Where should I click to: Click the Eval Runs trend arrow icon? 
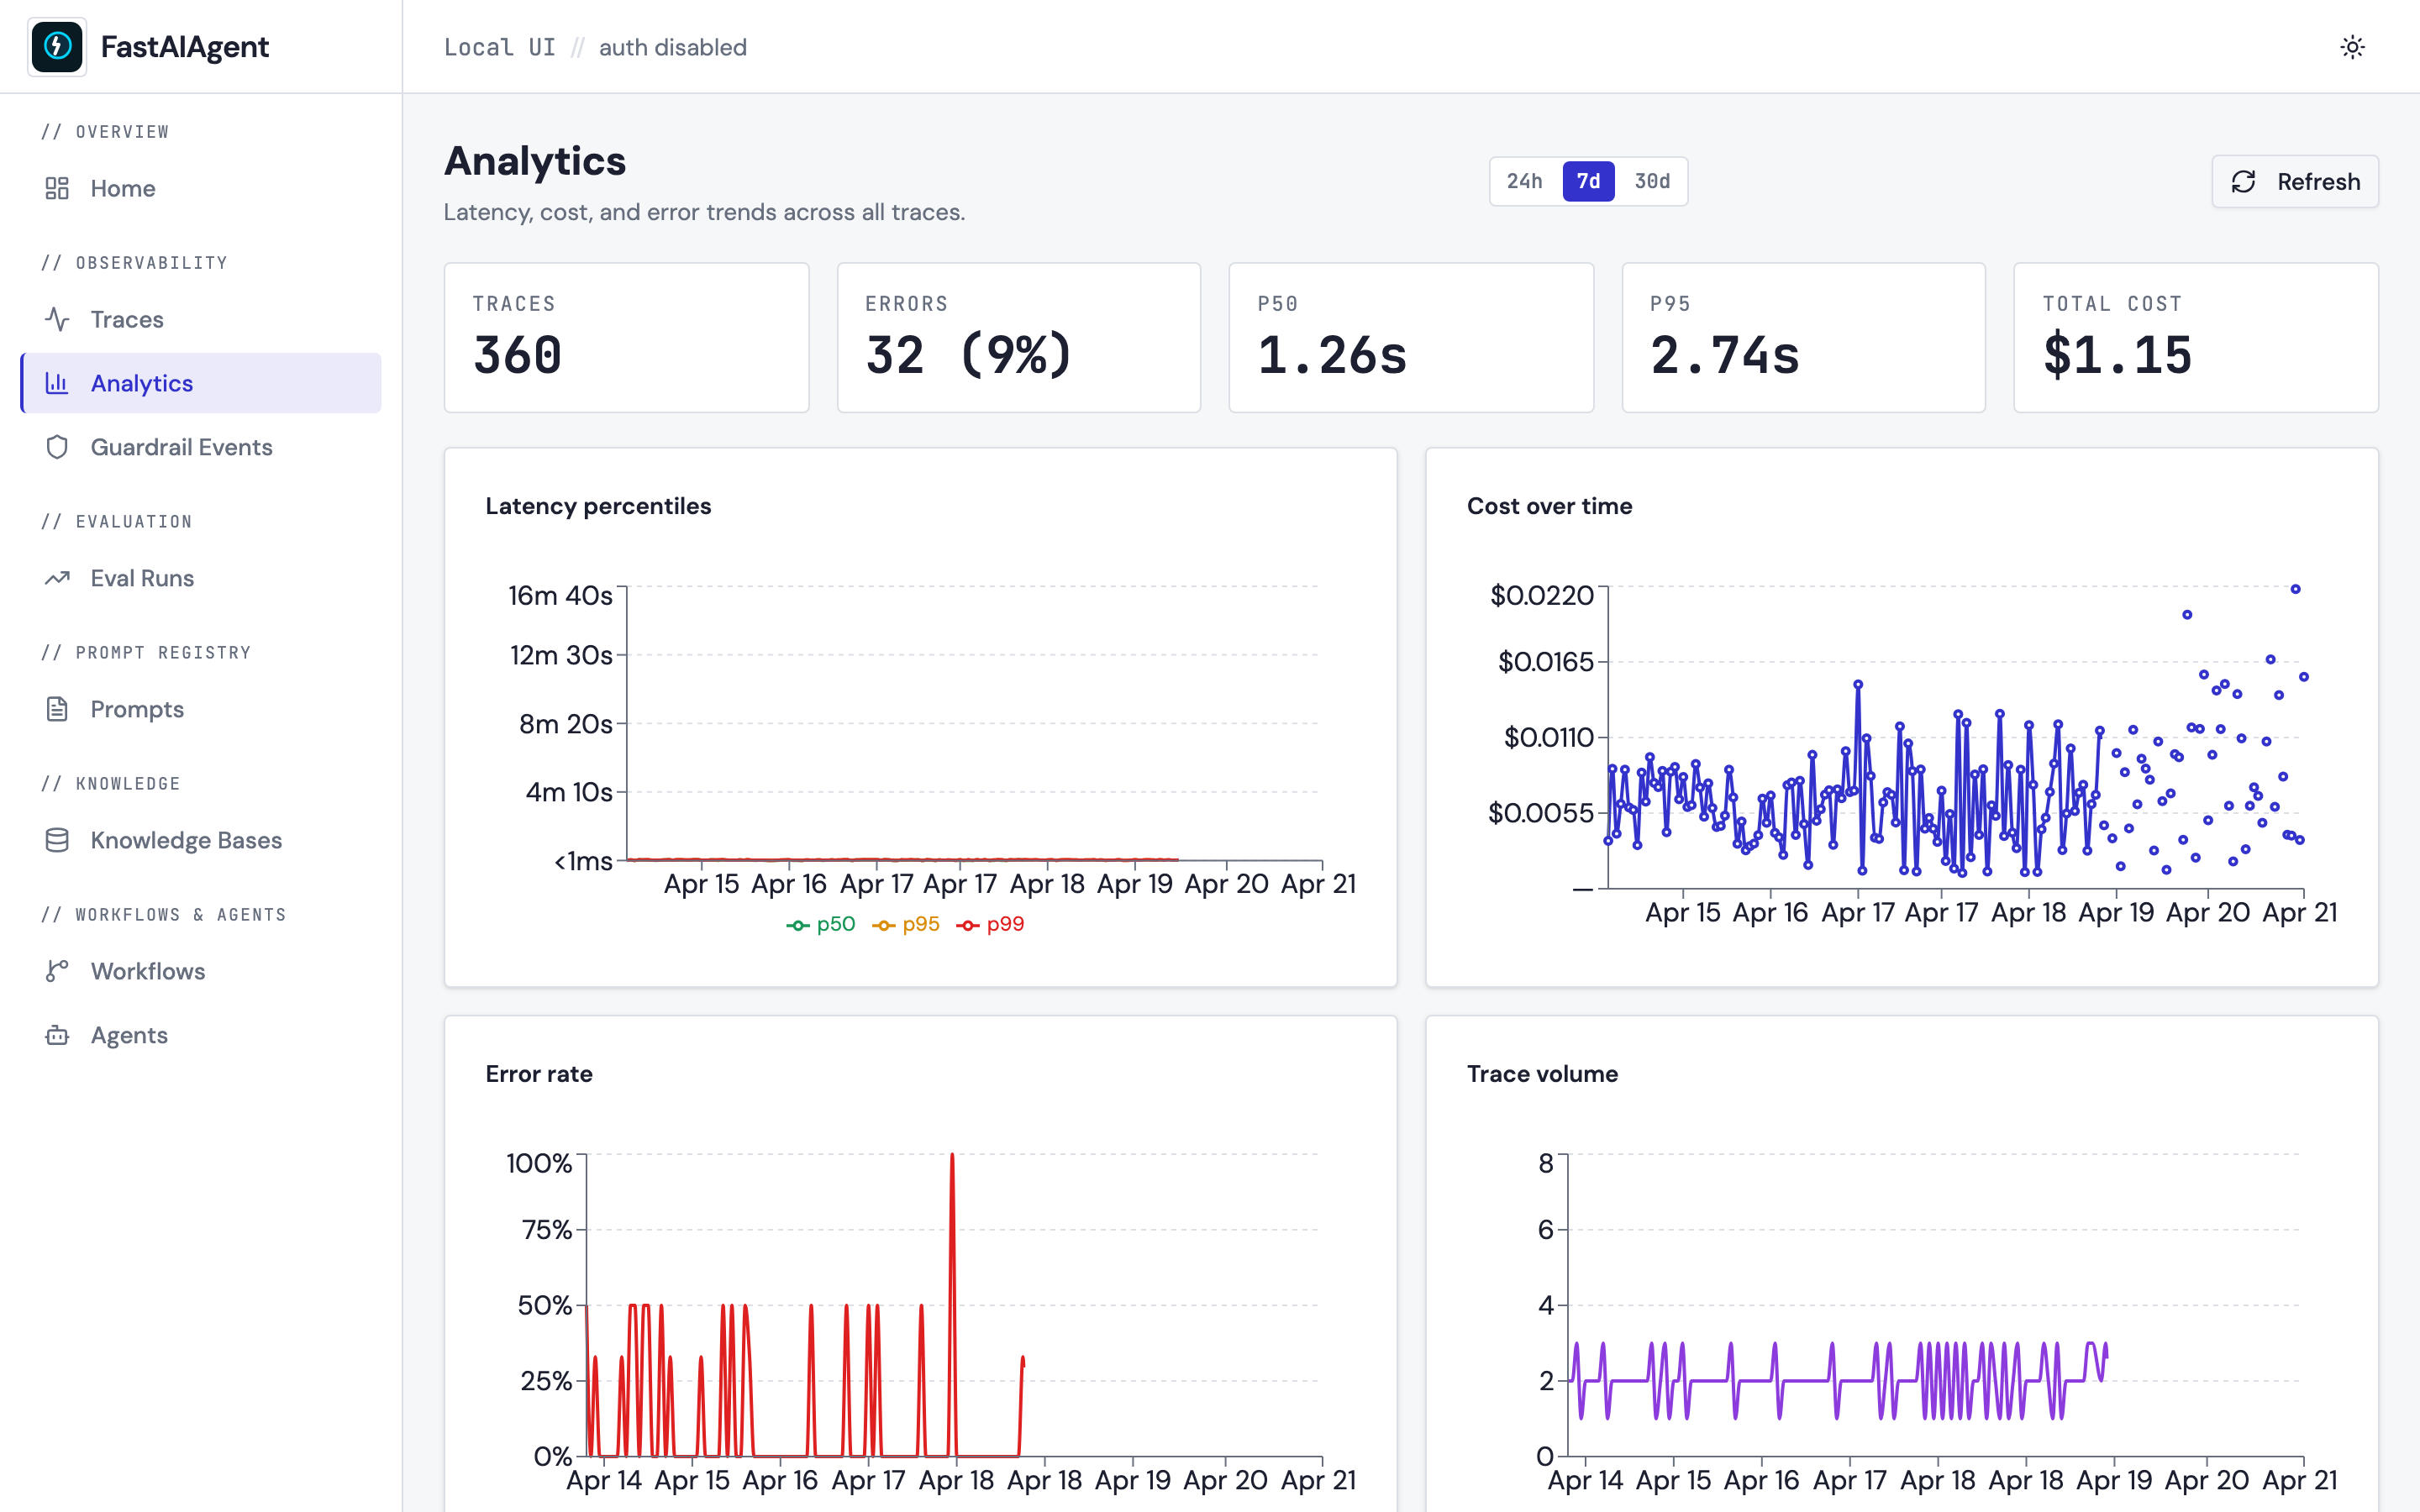click(57, 578)
